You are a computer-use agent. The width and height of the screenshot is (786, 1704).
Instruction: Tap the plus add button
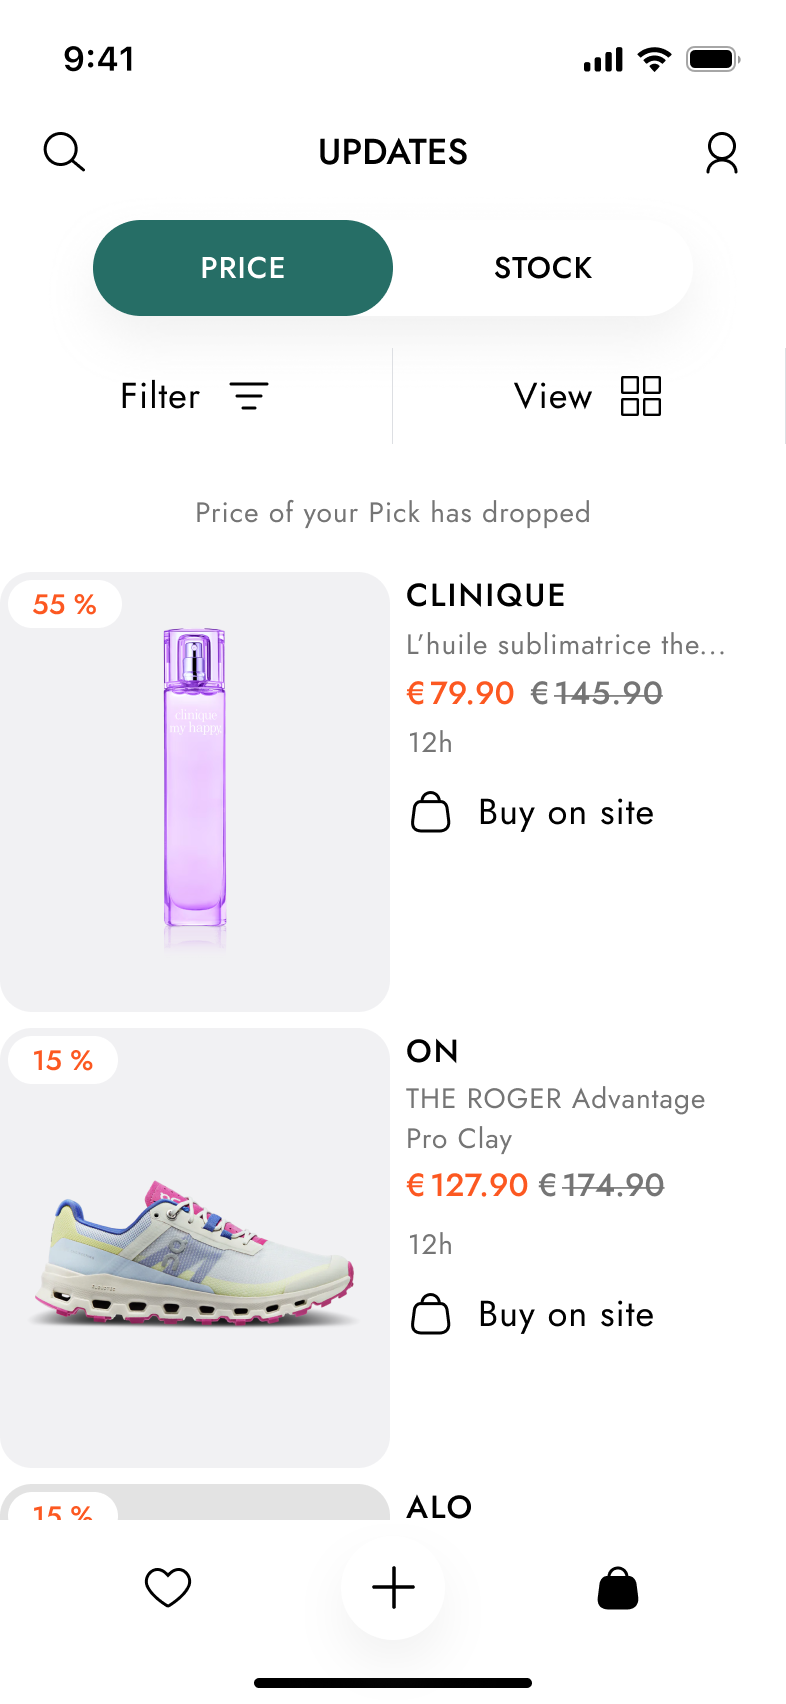[393, 1587]
